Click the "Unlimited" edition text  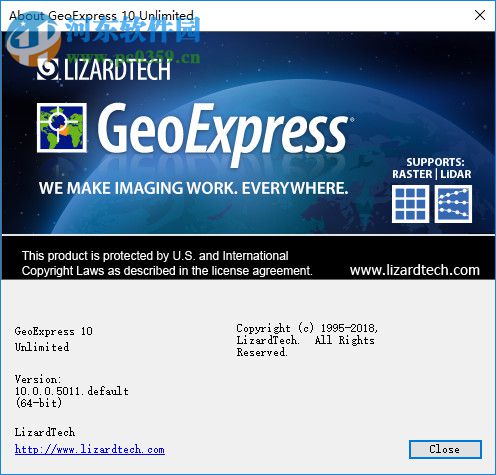click(x=42, y=347)
